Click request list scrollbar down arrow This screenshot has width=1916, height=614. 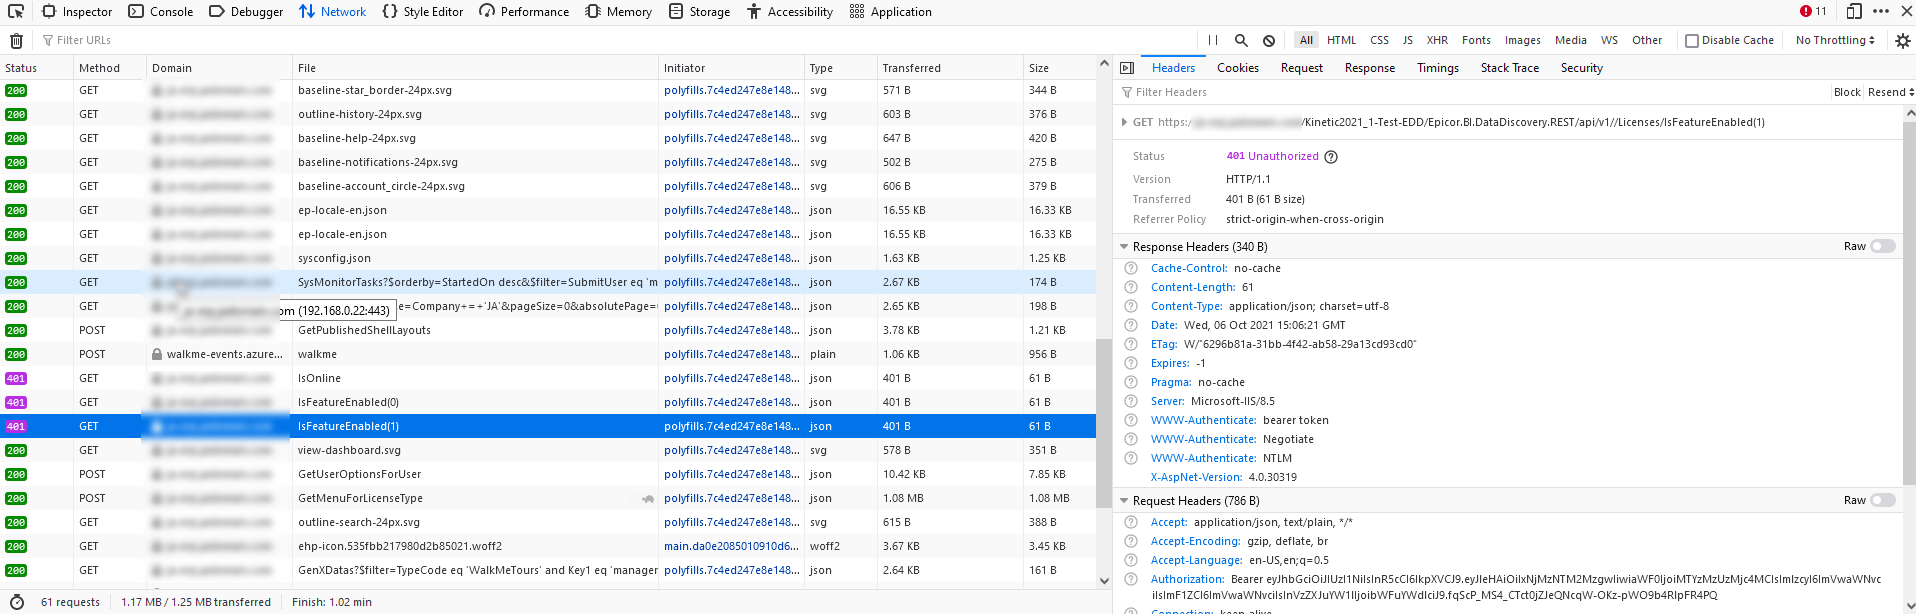[1104, 580]
